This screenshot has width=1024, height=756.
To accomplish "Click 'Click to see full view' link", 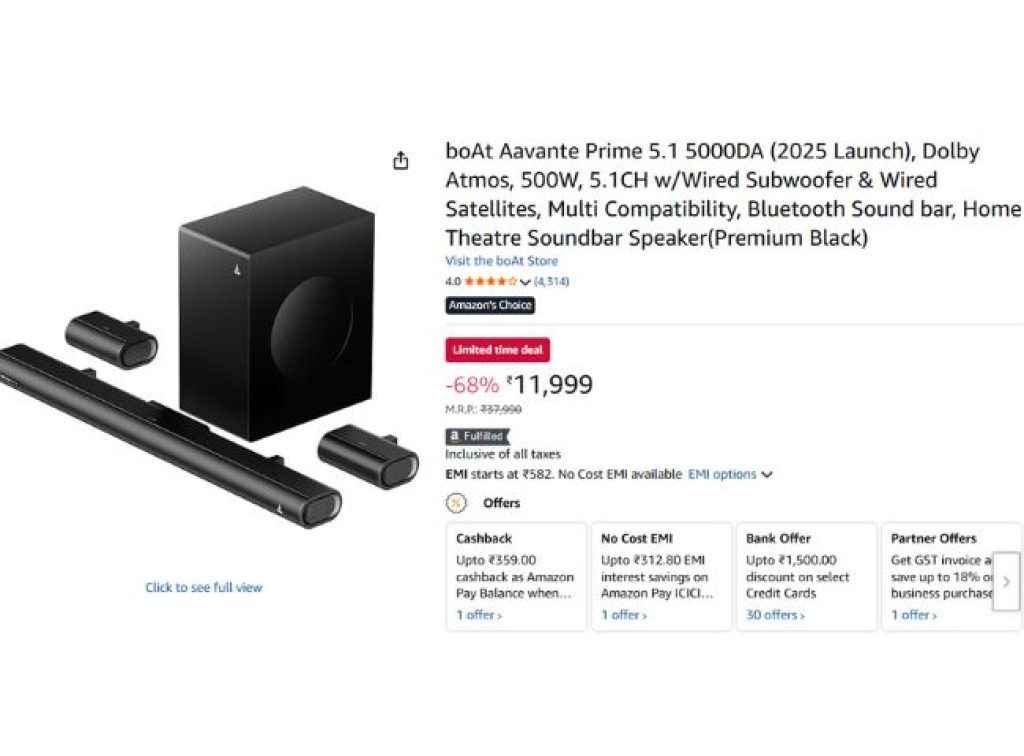I will 204,587.
